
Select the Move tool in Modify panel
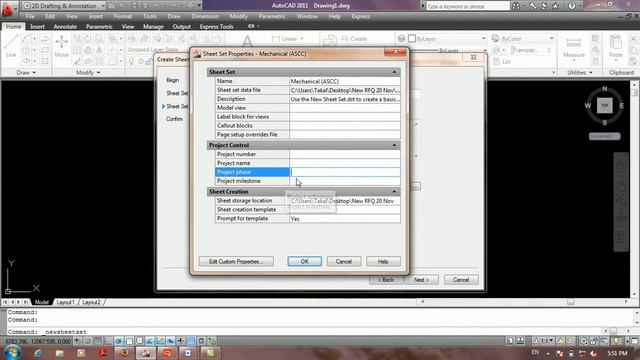pos(62,46)
